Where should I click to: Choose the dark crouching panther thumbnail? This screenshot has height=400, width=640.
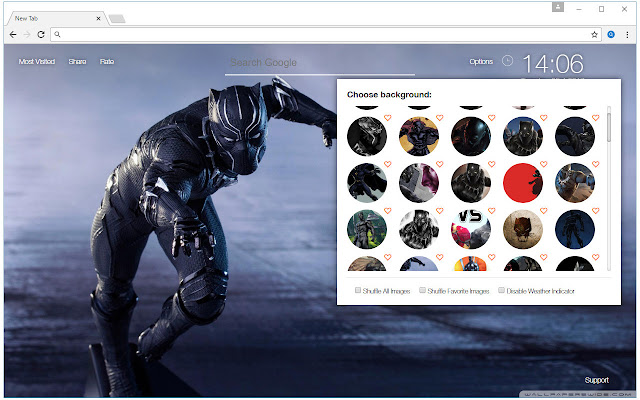[x=575, y=136]
